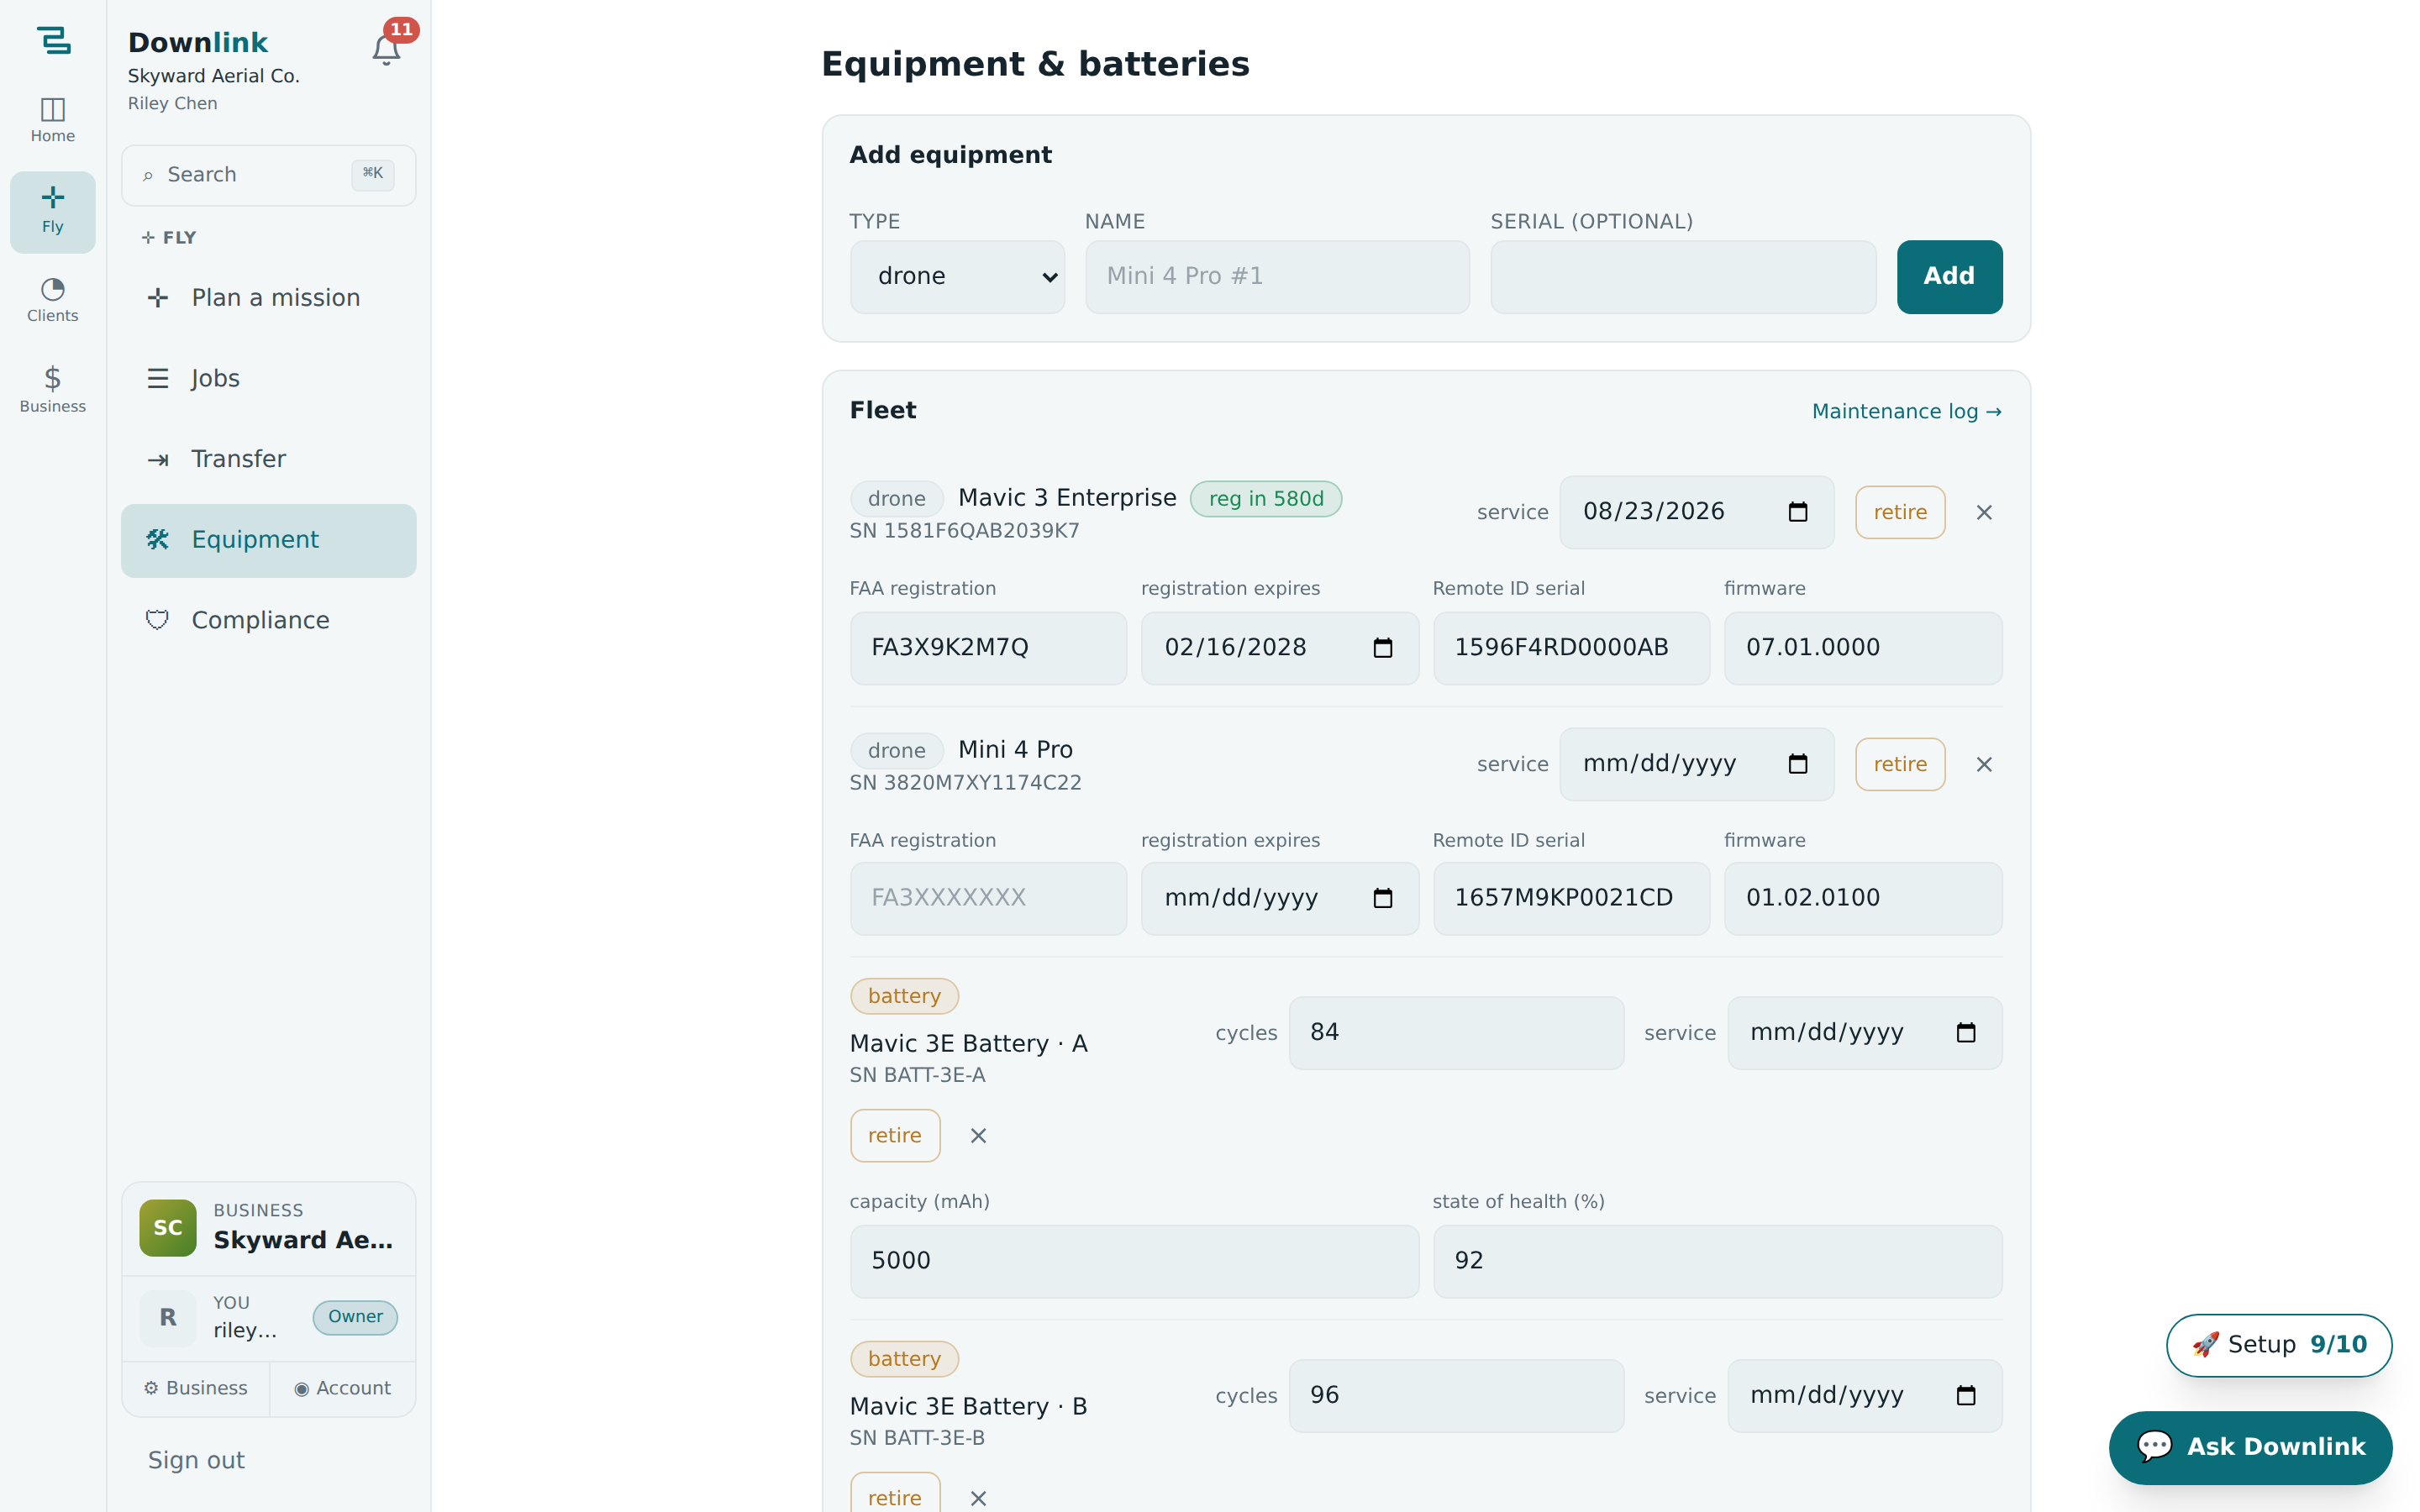Edit Battery A cycles value 84
This screenshot has width=2420, height=1512.
[x=1456, y=1032]
